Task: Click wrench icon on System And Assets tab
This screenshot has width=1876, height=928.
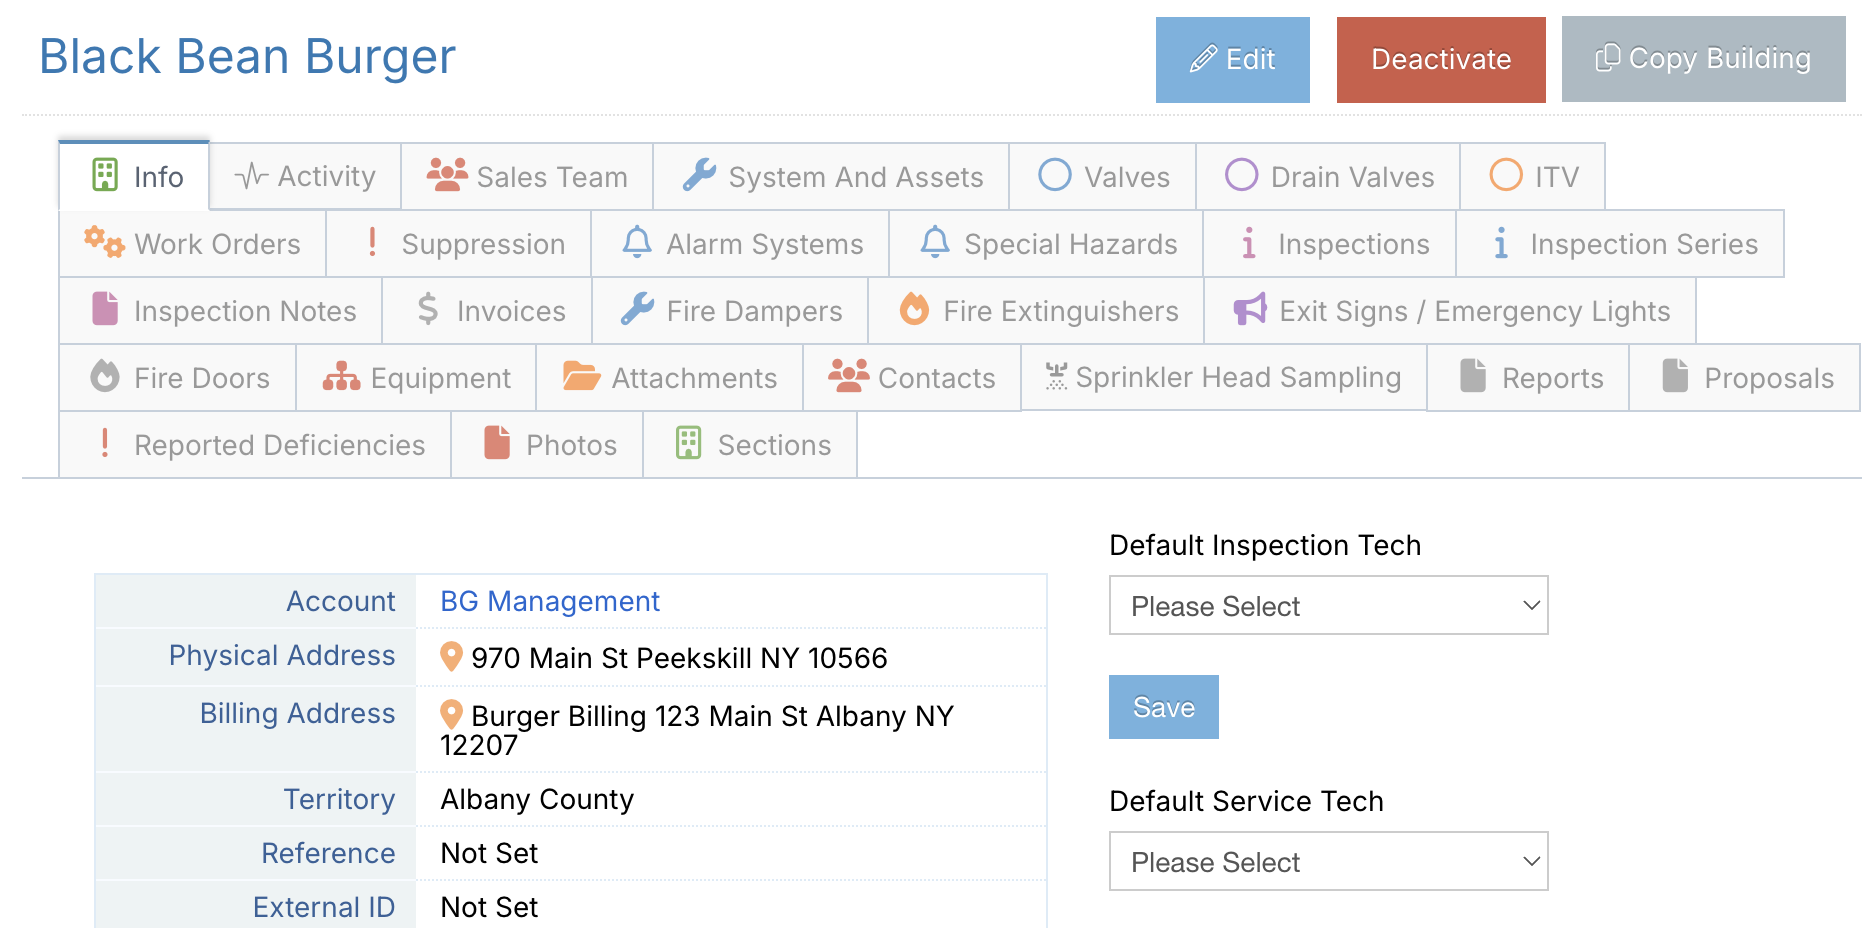Action: [x=699, y=175]
